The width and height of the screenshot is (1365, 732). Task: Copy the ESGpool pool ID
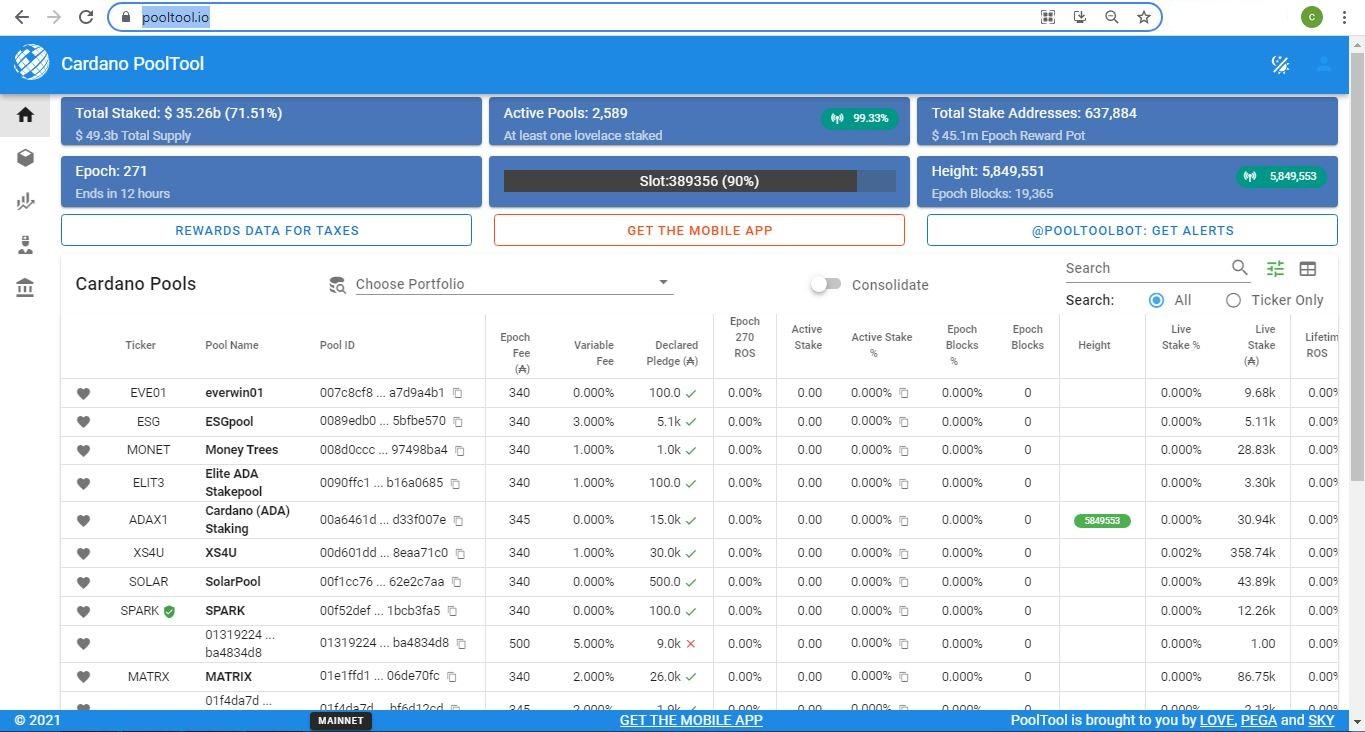pos(458,422)
